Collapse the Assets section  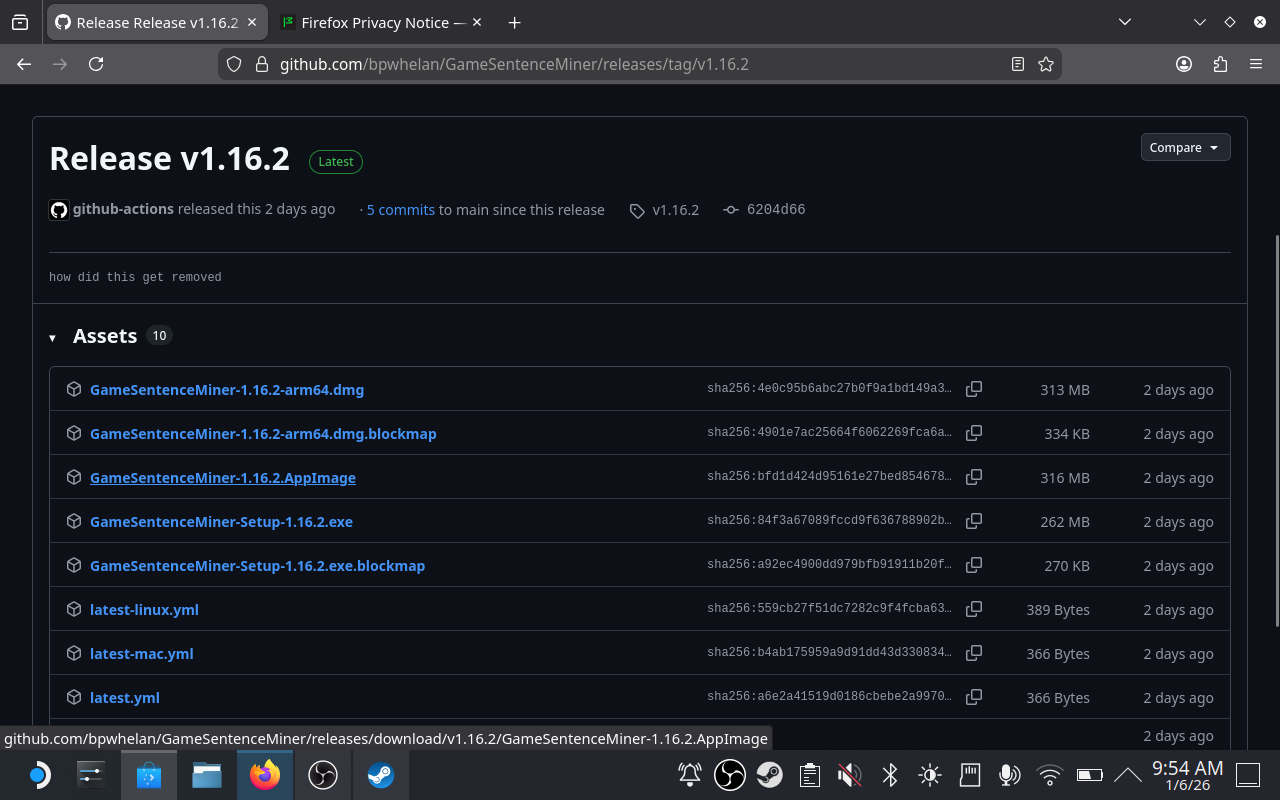pyautogui.click(x=52, y=337)
